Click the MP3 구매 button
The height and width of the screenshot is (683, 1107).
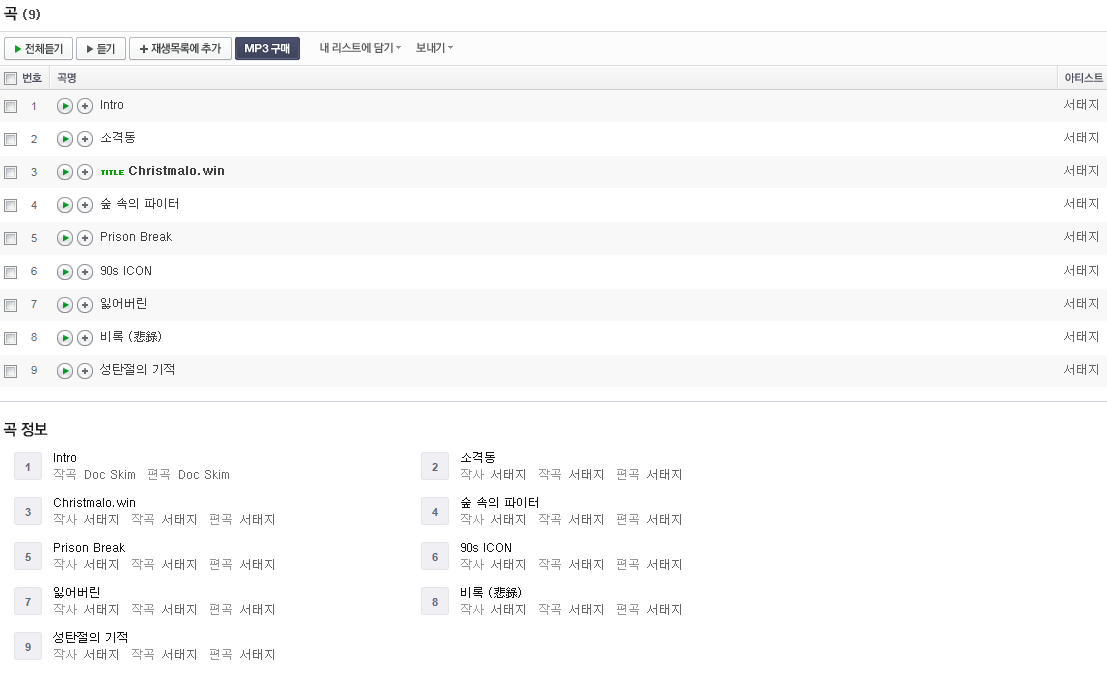267,49
